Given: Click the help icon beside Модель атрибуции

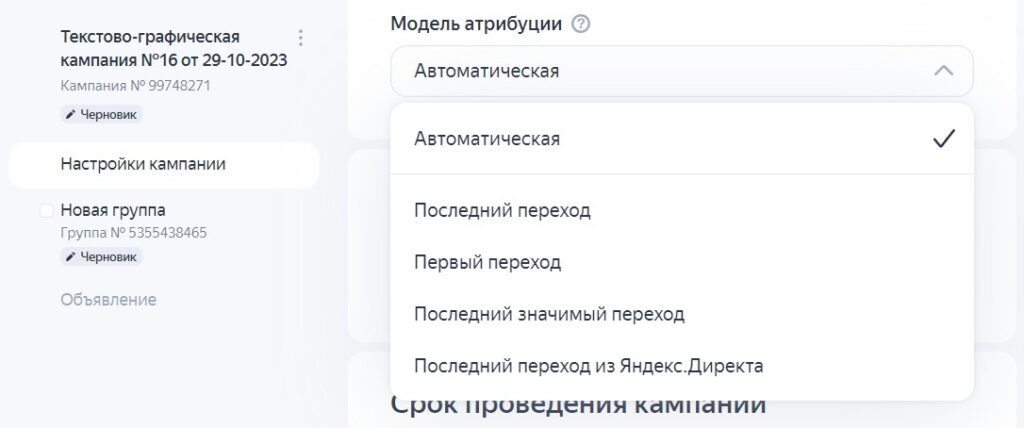Looking at the screenshot, I should [581, 24].
